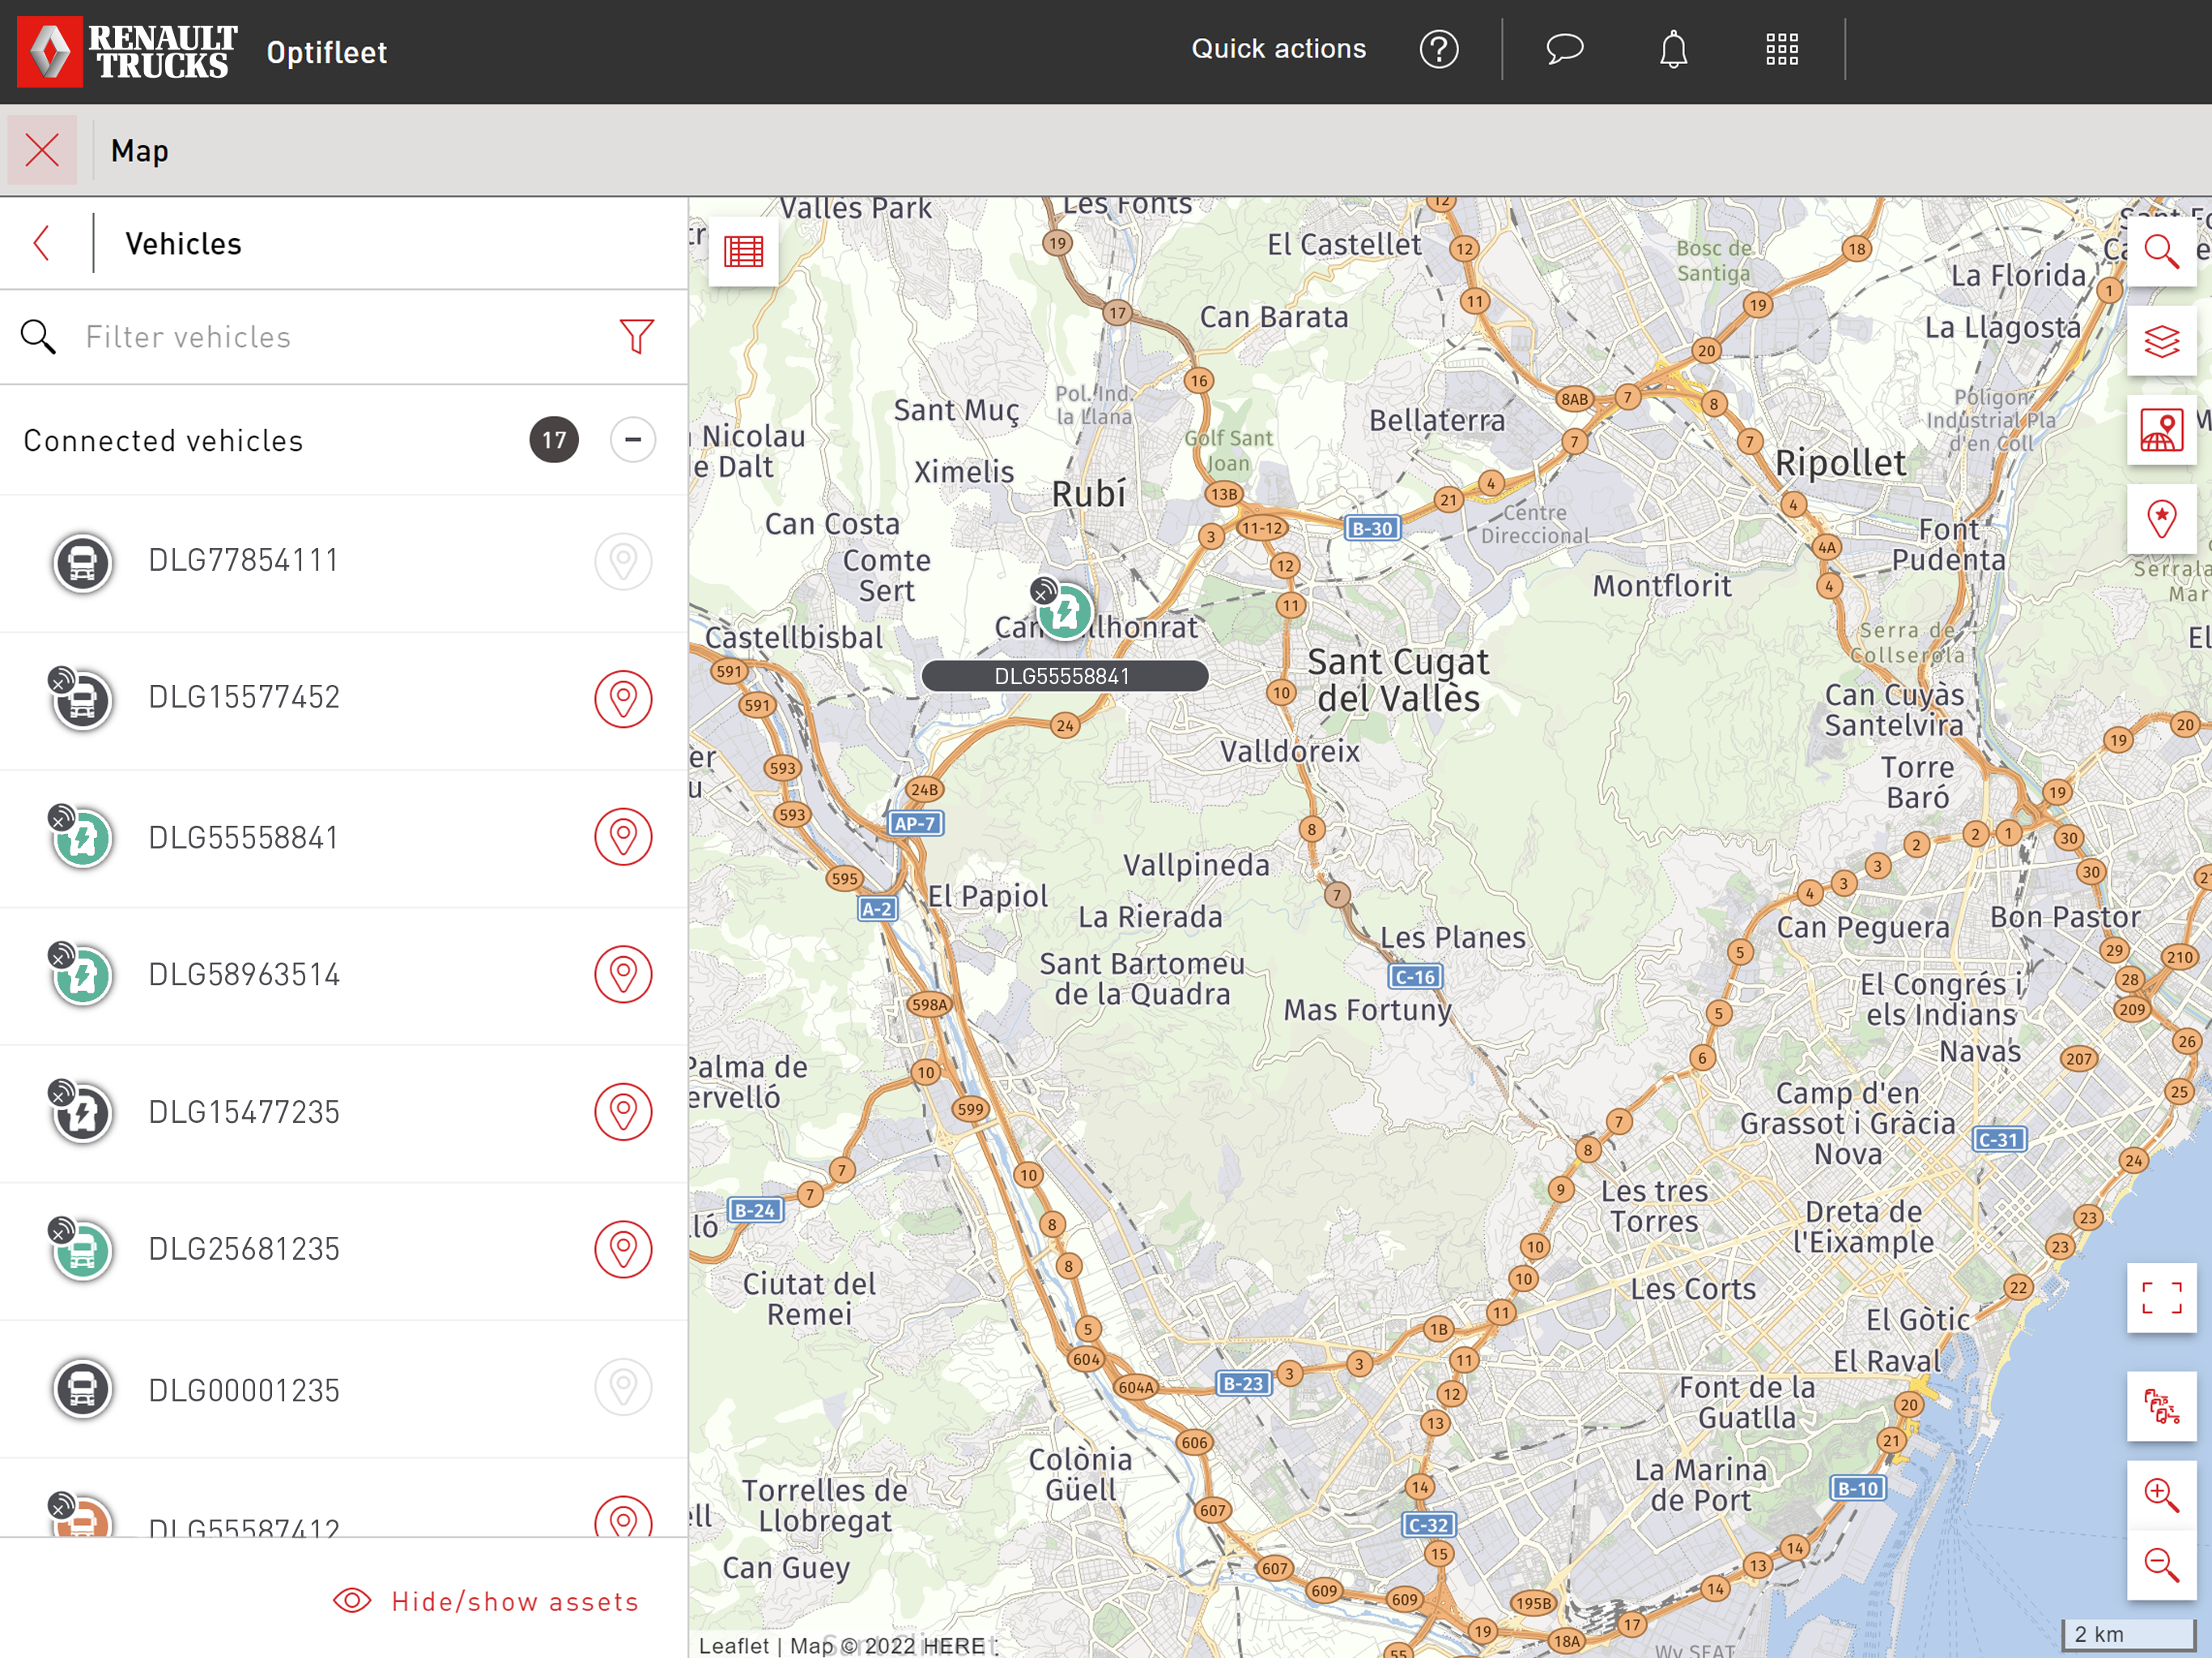Toggle fullscreen map view
Image resolution: width=2212 pixels, height=1658 pixels.
[x=2161, y=1298]
